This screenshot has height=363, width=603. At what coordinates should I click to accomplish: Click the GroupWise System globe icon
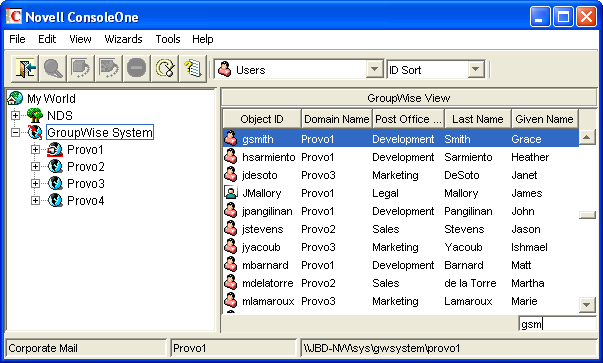35,132
